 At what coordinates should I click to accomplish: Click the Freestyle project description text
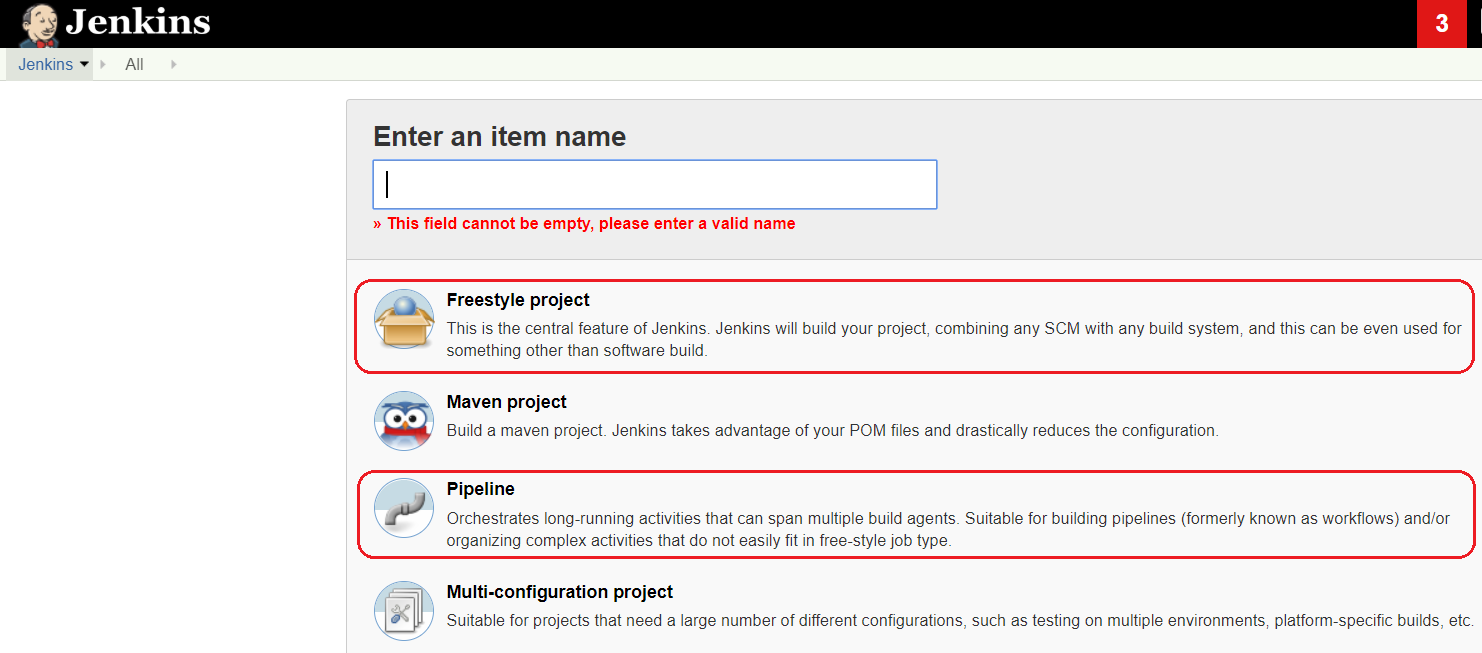(954, 339)
